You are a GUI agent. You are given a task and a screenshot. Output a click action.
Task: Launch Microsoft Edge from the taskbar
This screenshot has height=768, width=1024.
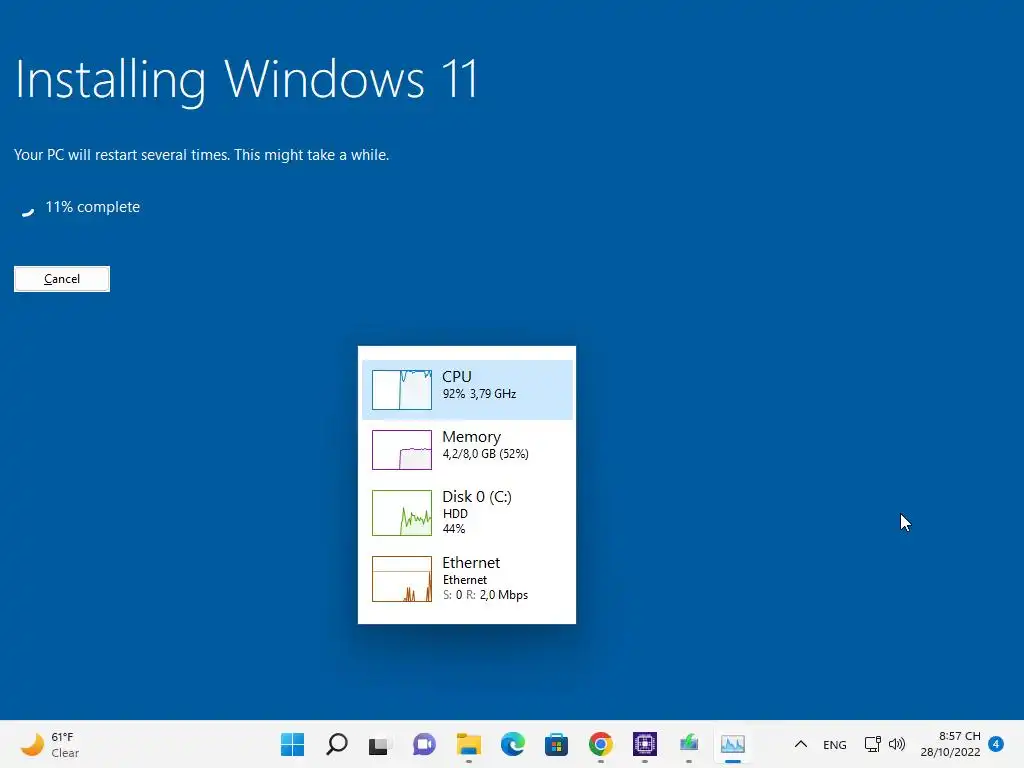tap(513, 744)
